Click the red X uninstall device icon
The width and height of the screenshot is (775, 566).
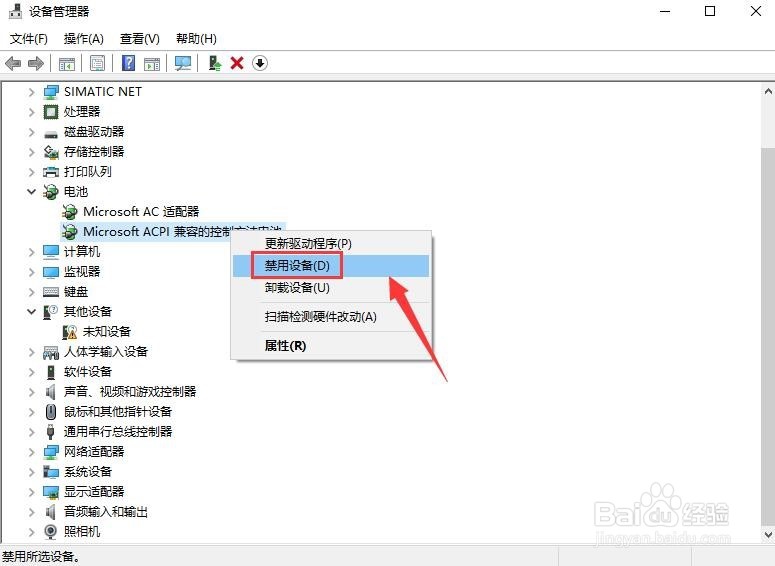tap(237, 63)
